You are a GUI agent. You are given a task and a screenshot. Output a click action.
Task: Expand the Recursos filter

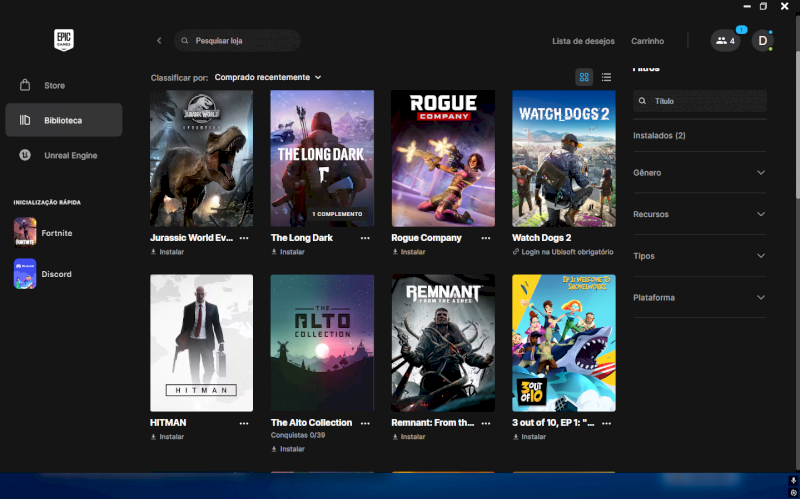699,214
